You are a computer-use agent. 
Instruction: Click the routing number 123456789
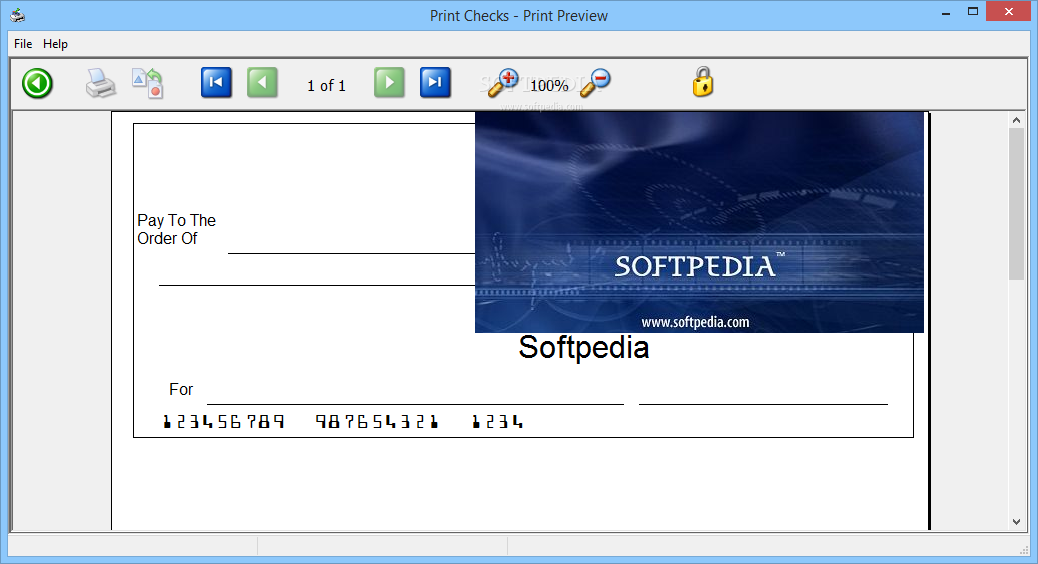point(224,422)
